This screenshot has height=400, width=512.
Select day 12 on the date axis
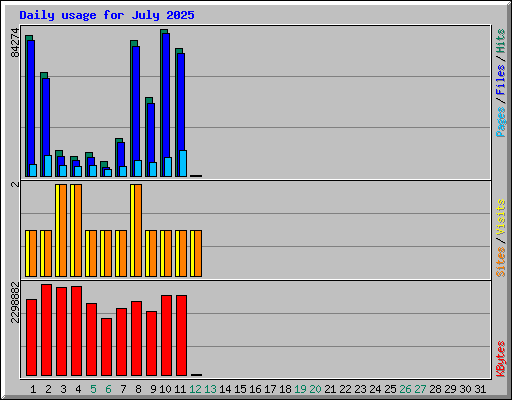[x=195, y=389]
